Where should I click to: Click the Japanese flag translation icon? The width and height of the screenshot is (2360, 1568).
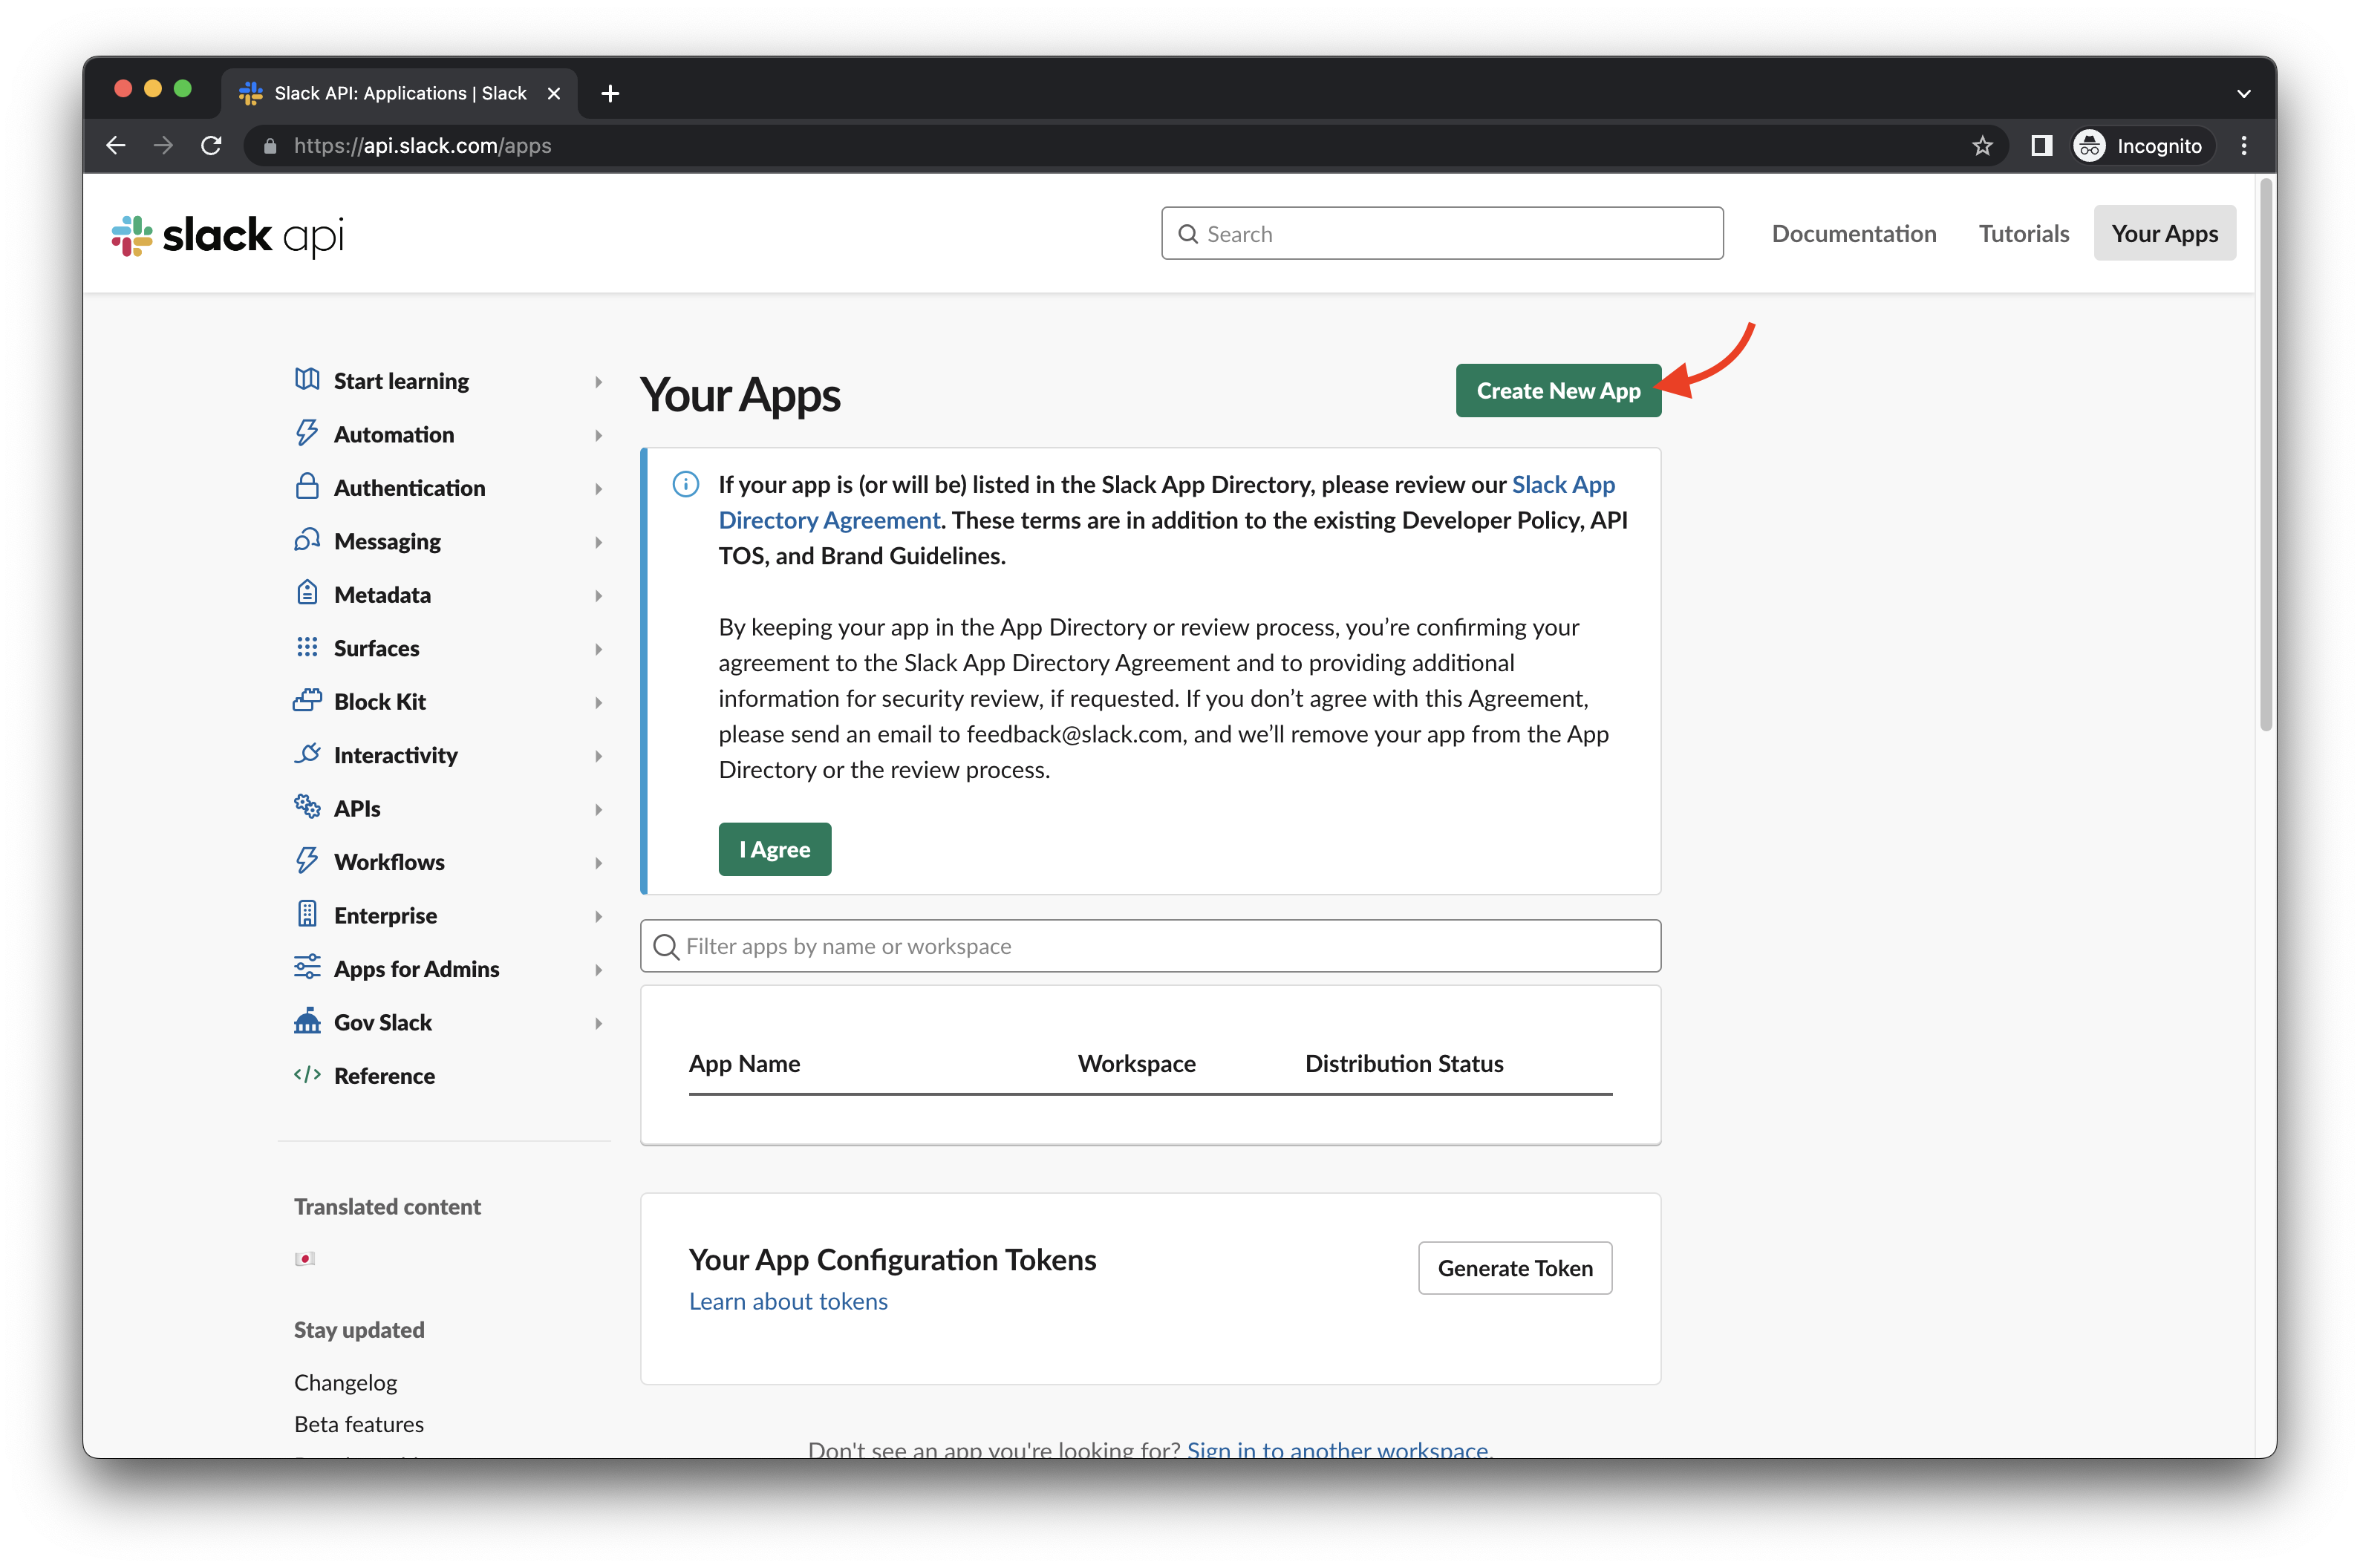coord(305,1258)
